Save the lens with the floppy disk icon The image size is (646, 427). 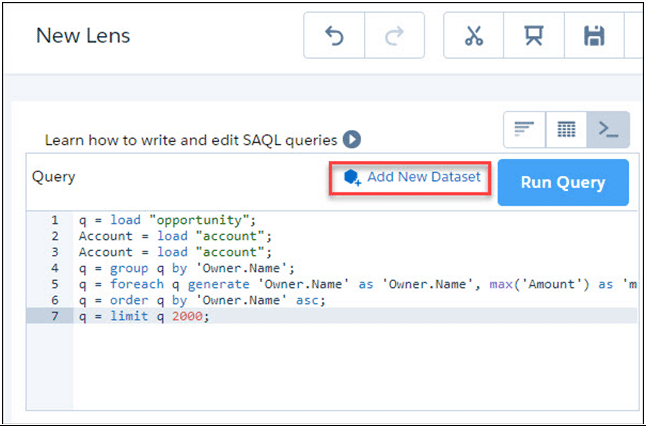point(594,36)
